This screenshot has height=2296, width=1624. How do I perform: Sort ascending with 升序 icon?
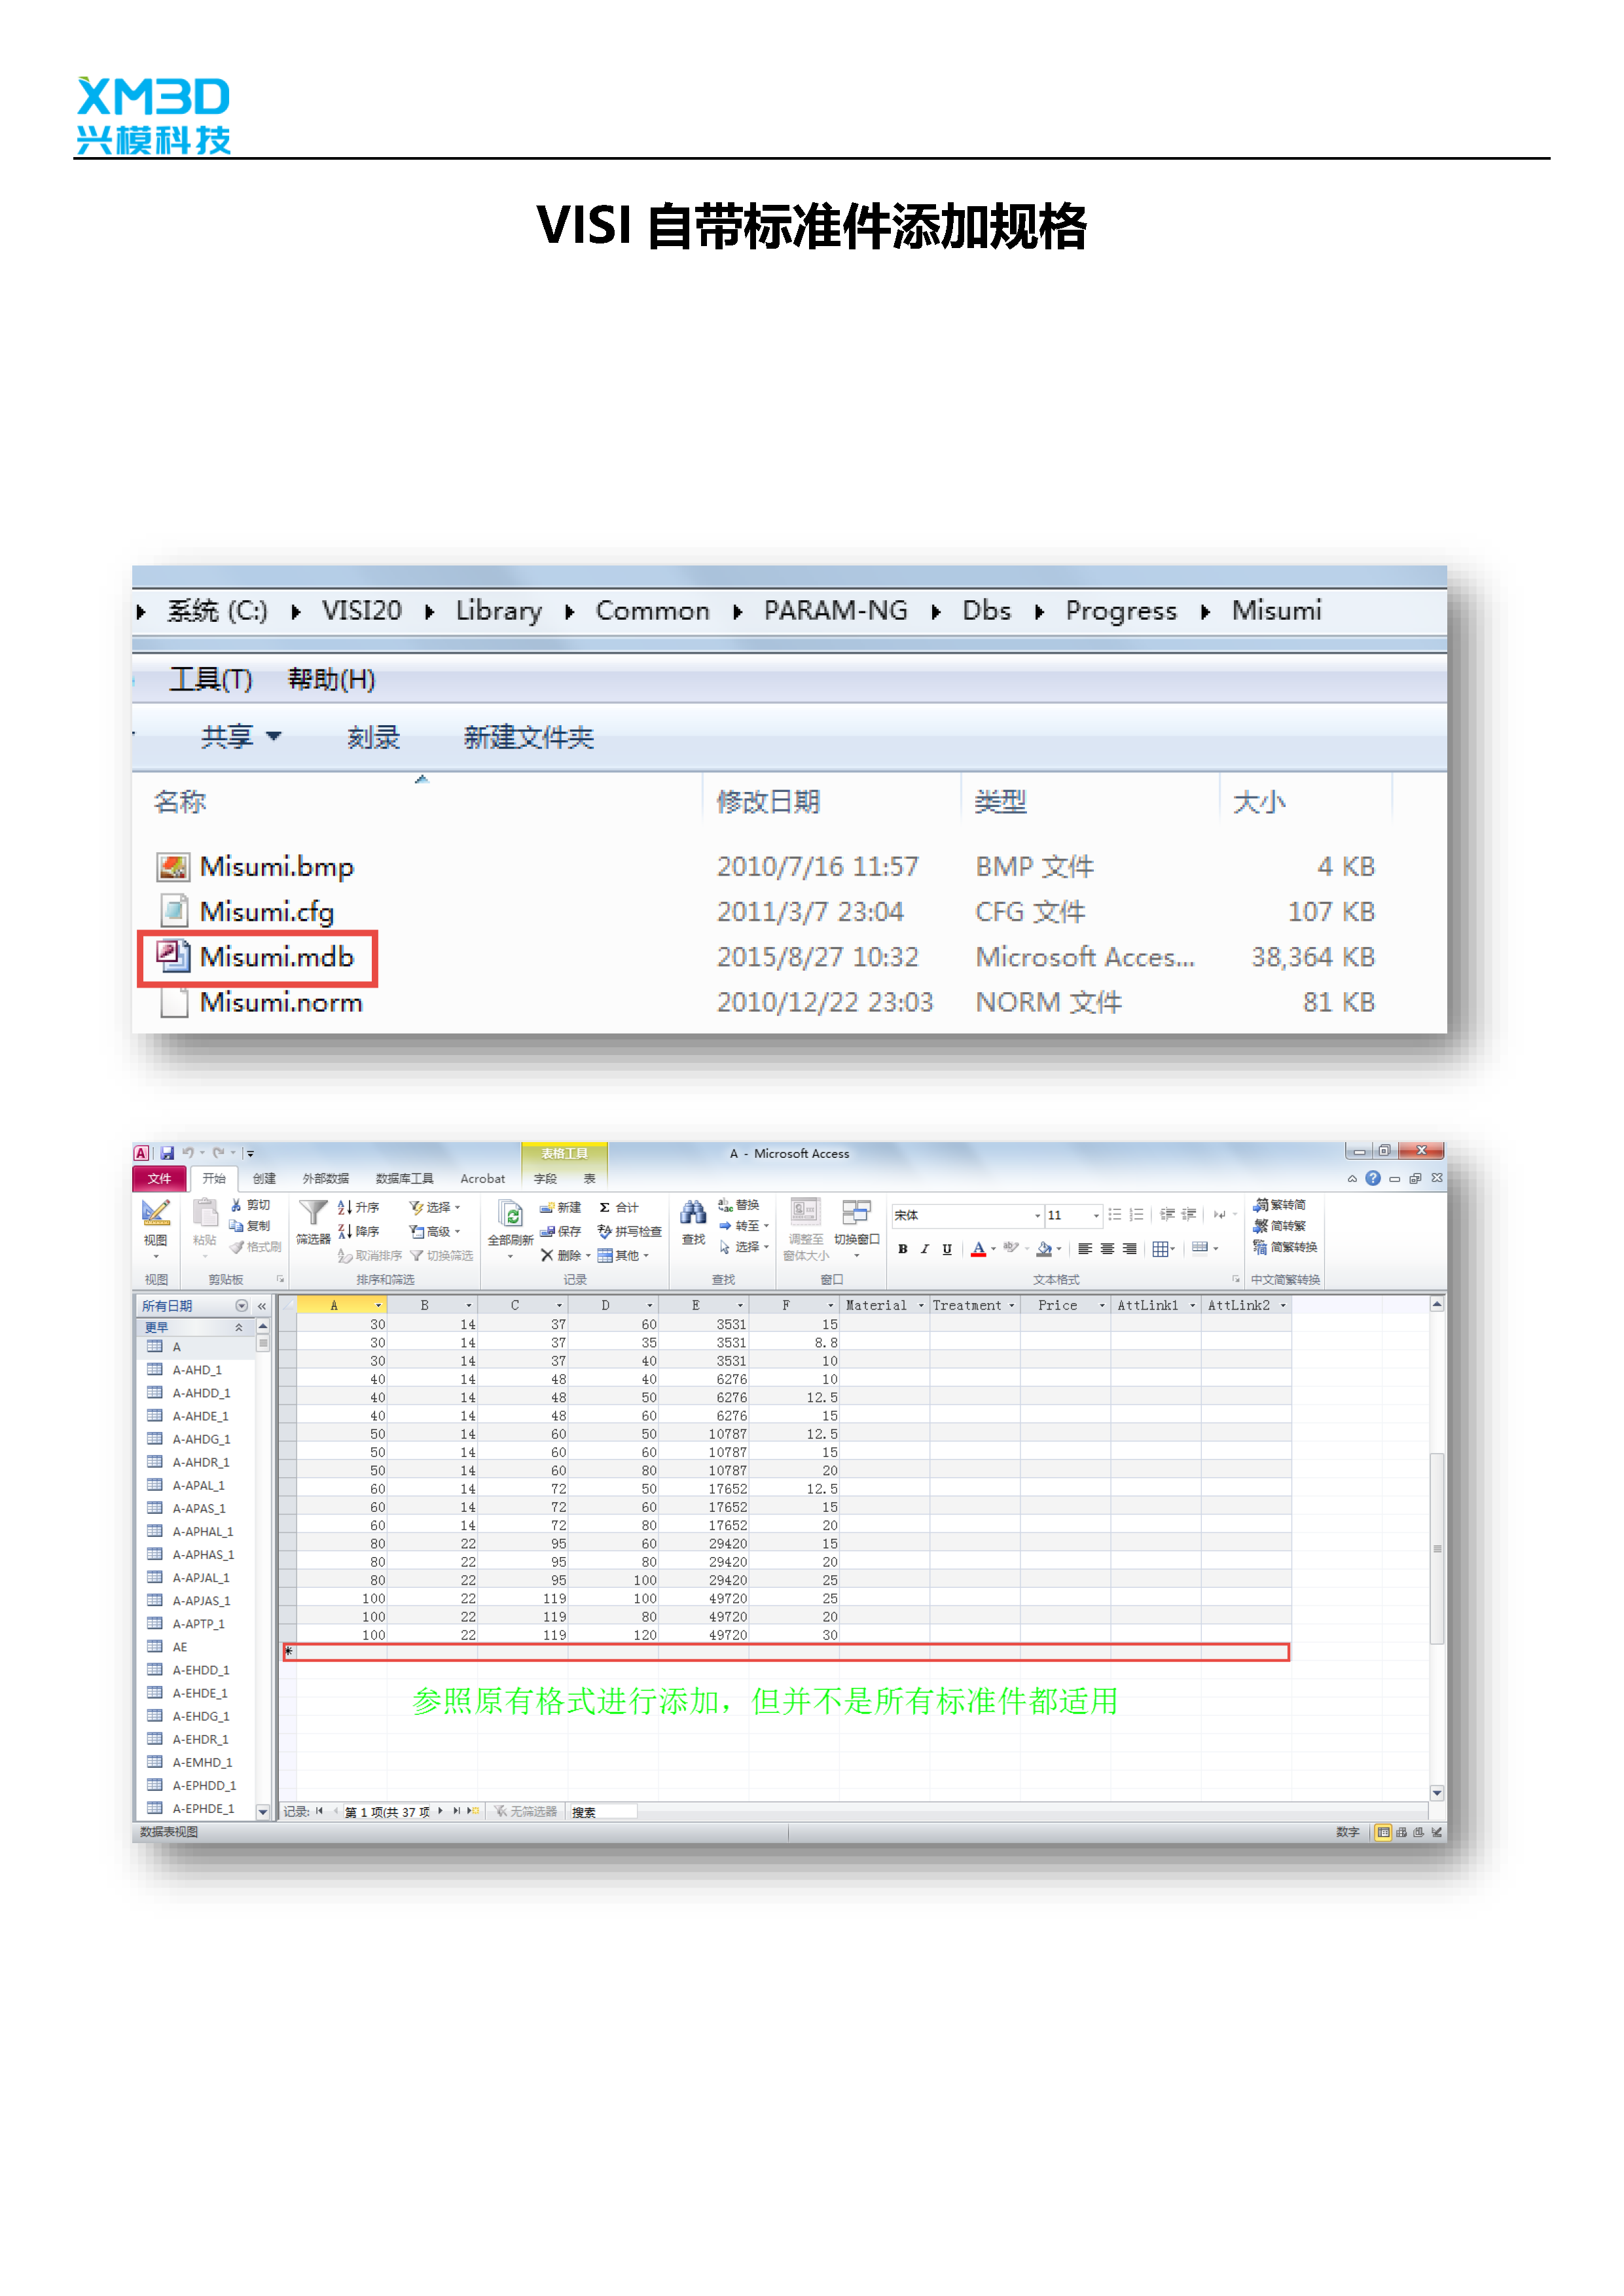pos(344,1207)
